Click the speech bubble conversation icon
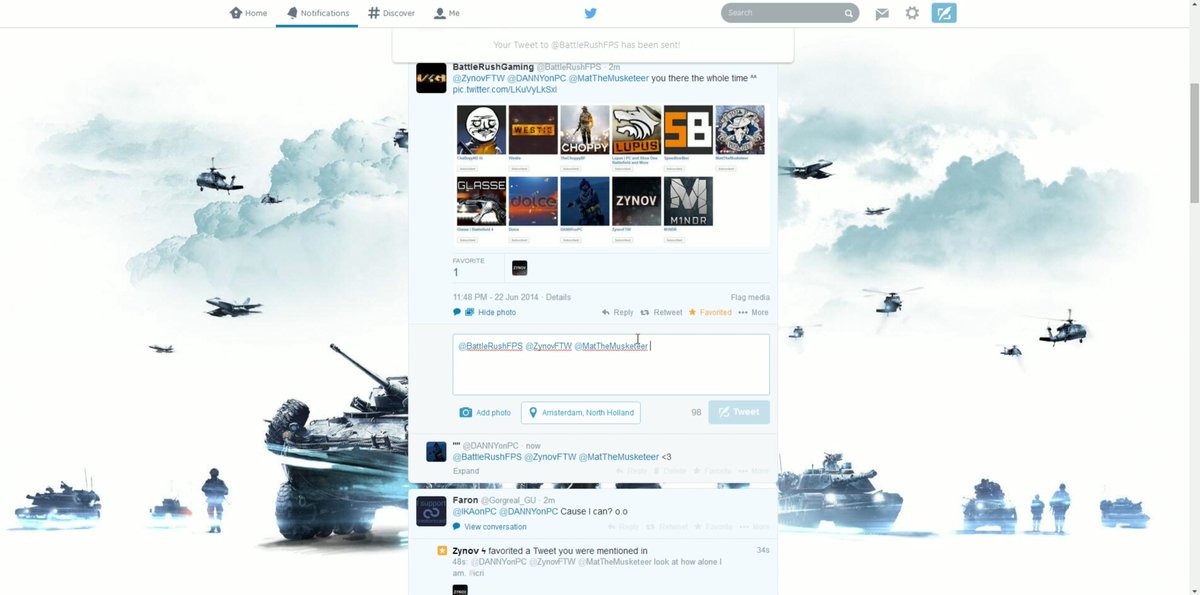The image size is (1200, 595). pyautogui.click(x=457, y=312)
